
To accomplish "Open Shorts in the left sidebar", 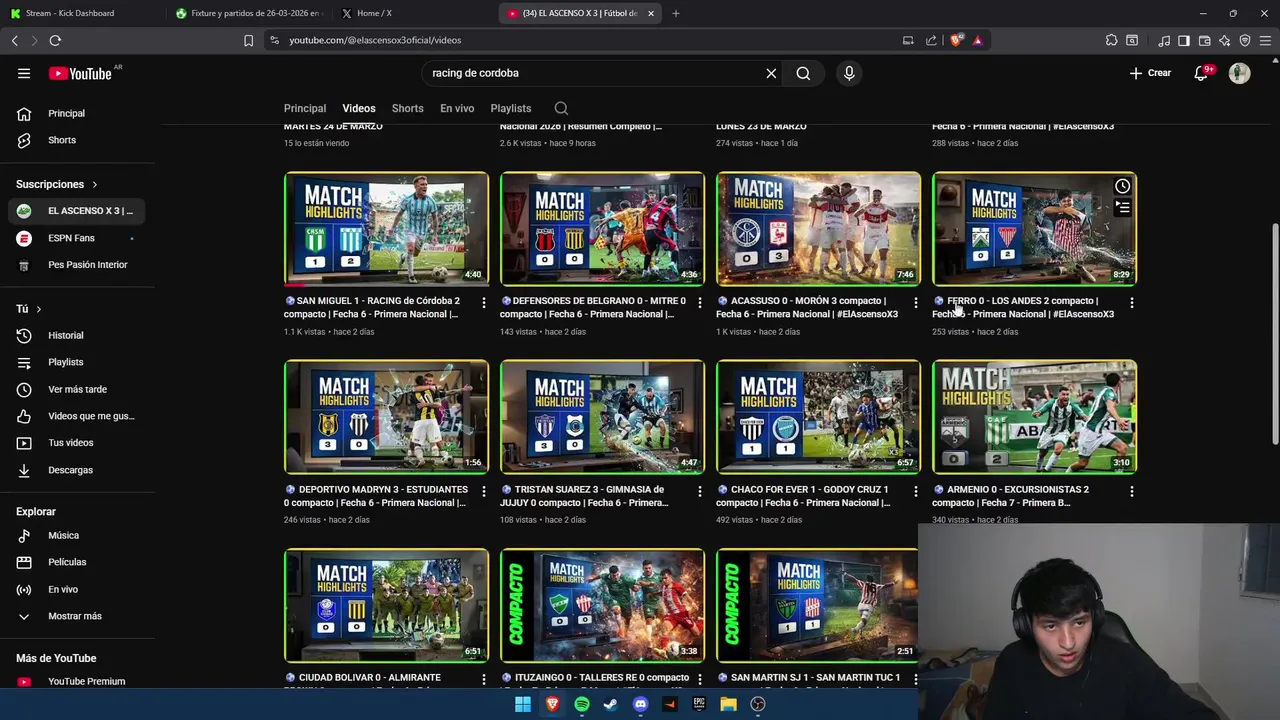I will point(77,140).
